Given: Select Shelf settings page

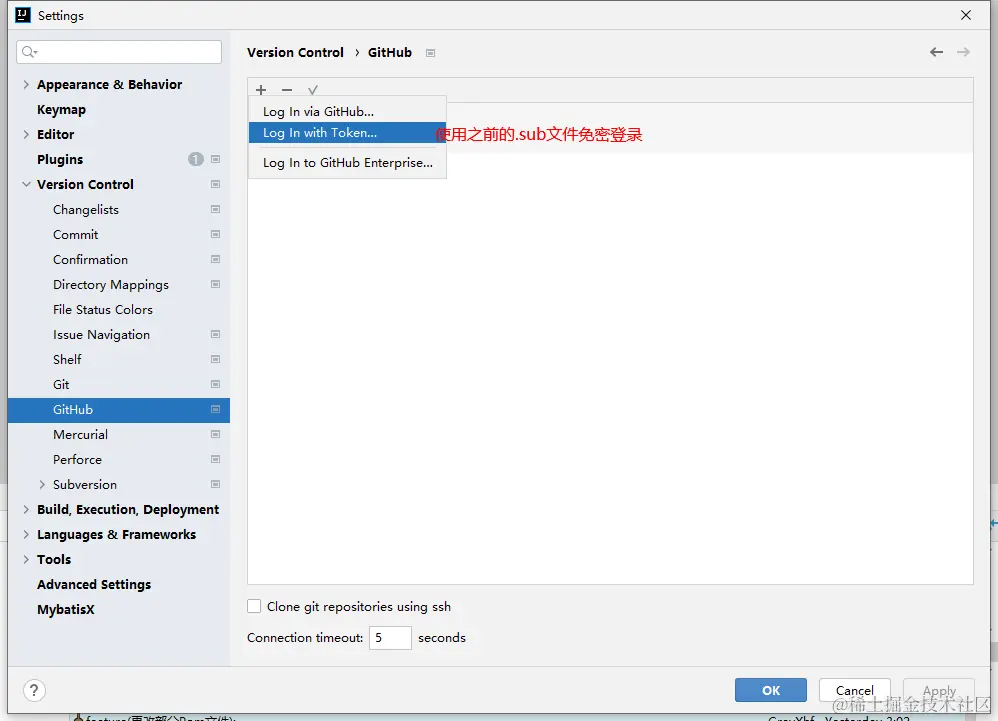Looking at the screenshot, I should pyautogui.click(x=67, y=359).
